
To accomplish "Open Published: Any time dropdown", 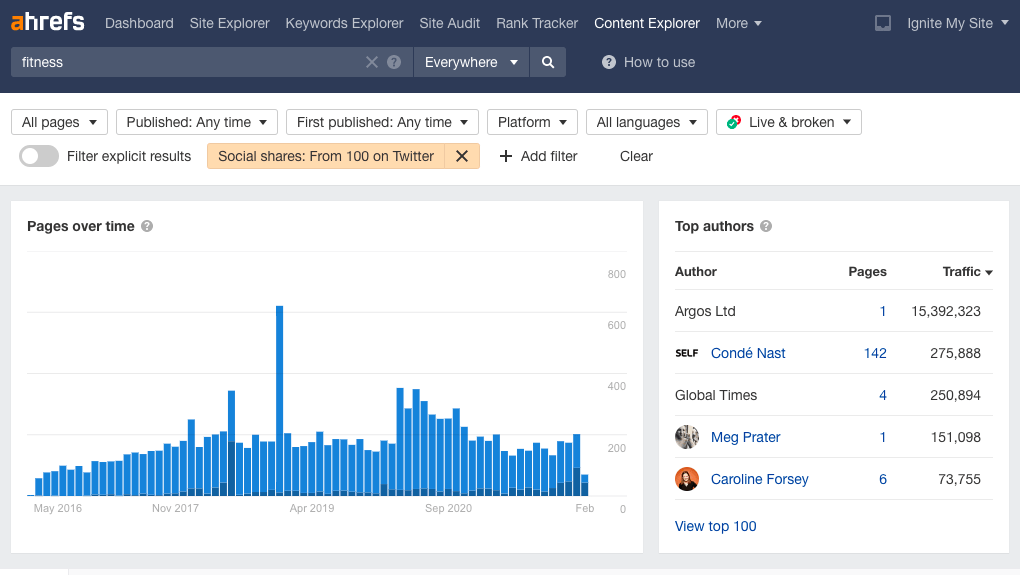I will pos(196,122).
